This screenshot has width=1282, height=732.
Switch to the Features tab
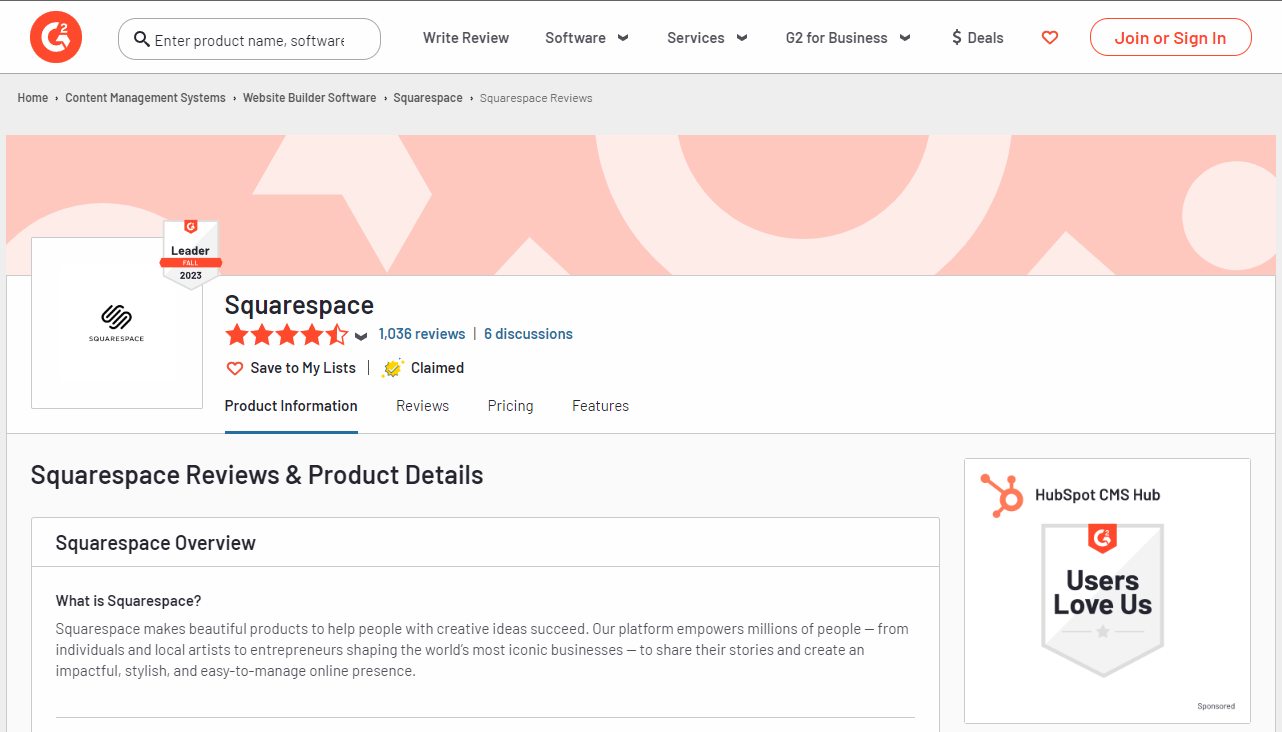601,406
